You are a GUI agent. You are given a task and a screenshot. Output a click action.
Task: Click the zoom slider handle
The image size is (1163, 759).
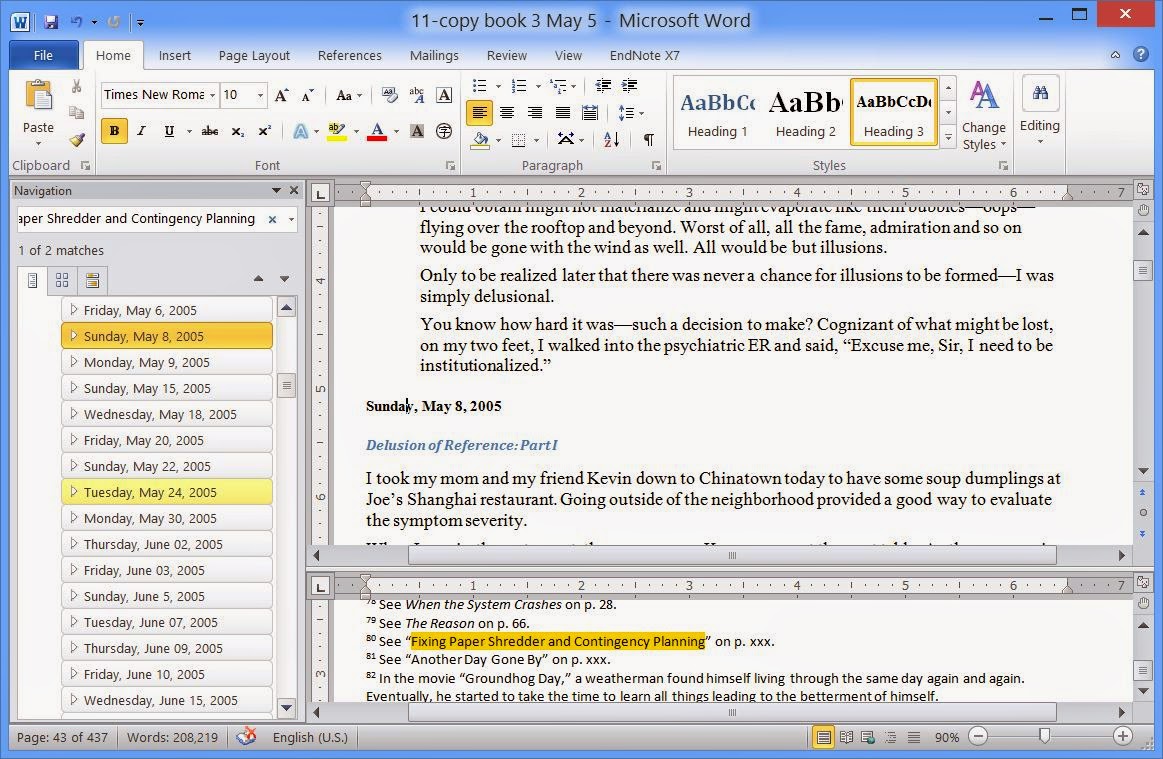point(1044,736)
